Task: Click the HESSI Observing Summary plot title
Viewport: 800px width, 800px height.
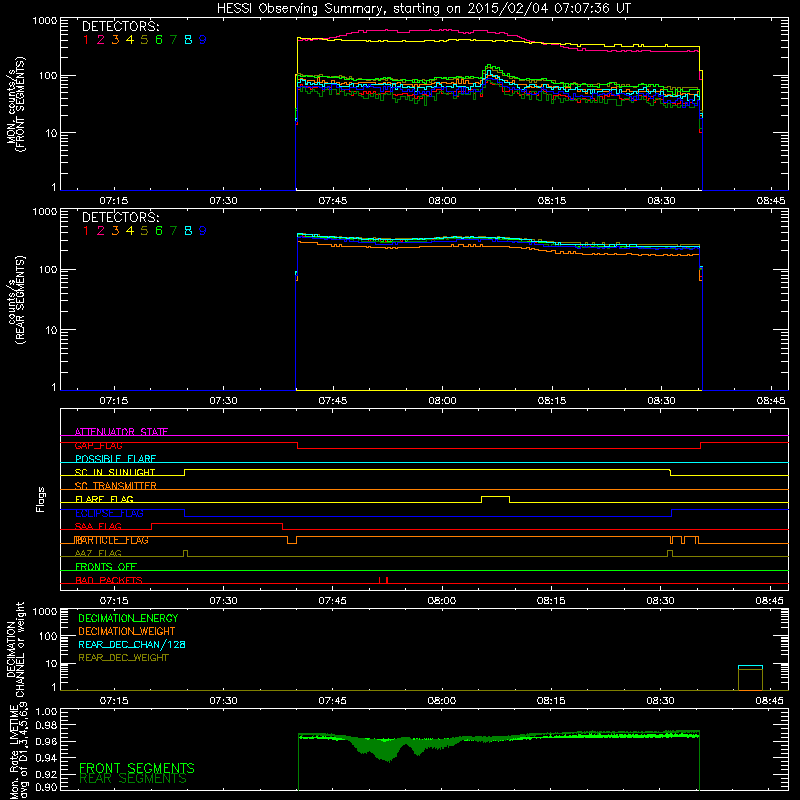Action: [424, 9]
